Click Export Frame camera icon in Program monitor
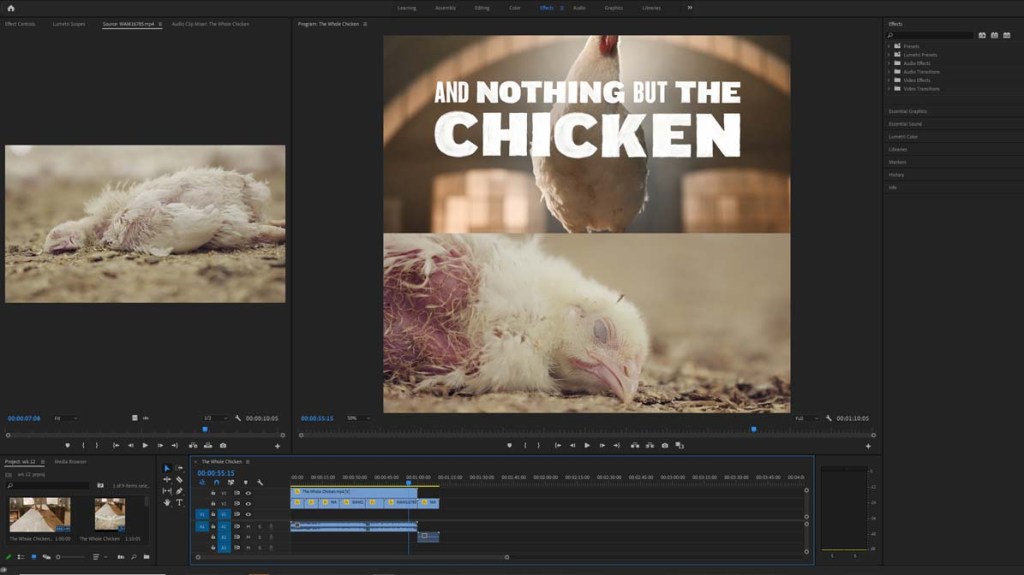Viewport: 1024px width, 575px height. (x=665, y=445)
